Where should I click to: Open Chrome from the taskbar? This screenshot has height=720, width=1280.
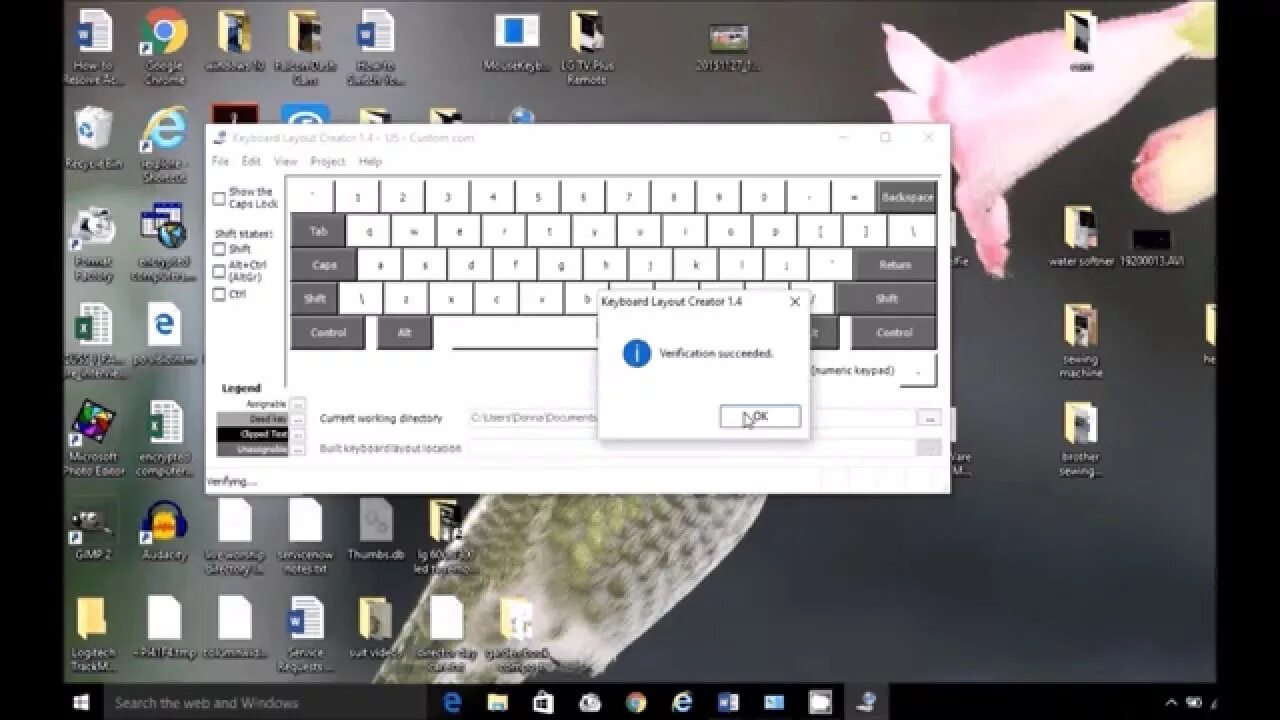pos(636,702)
